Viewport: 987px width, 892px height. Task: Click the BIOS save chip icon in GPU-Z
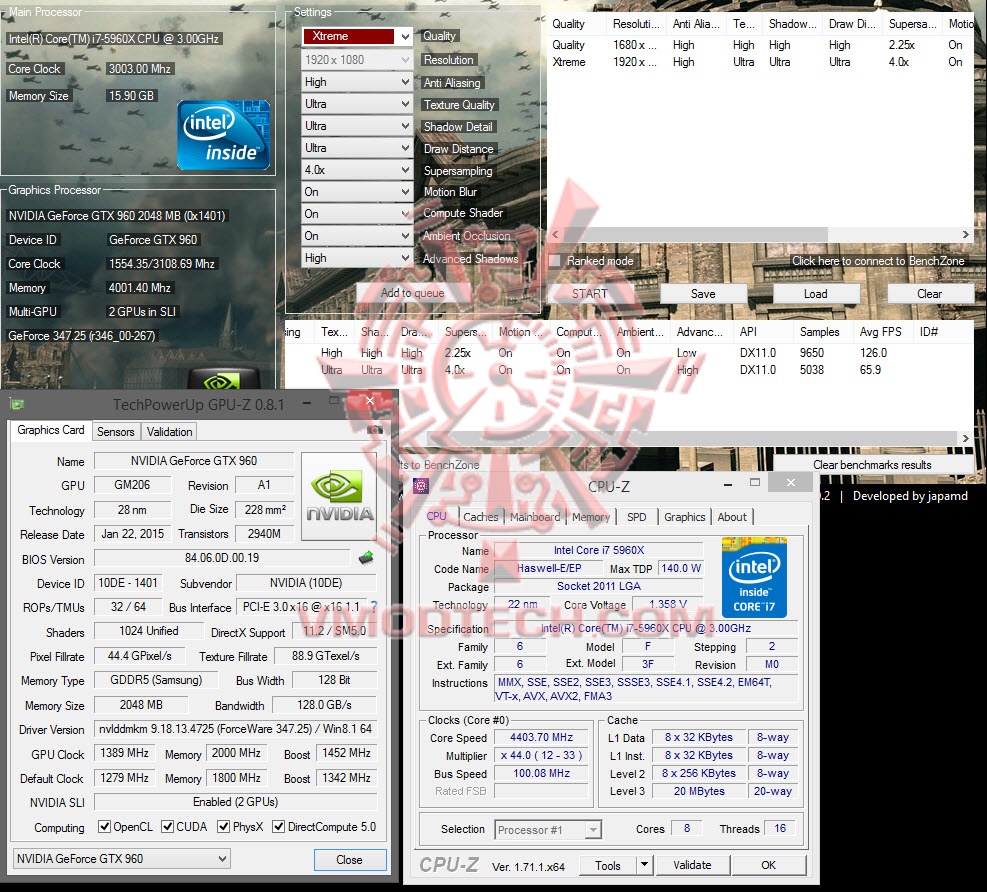pyautogui.click(x=366, y=558)
